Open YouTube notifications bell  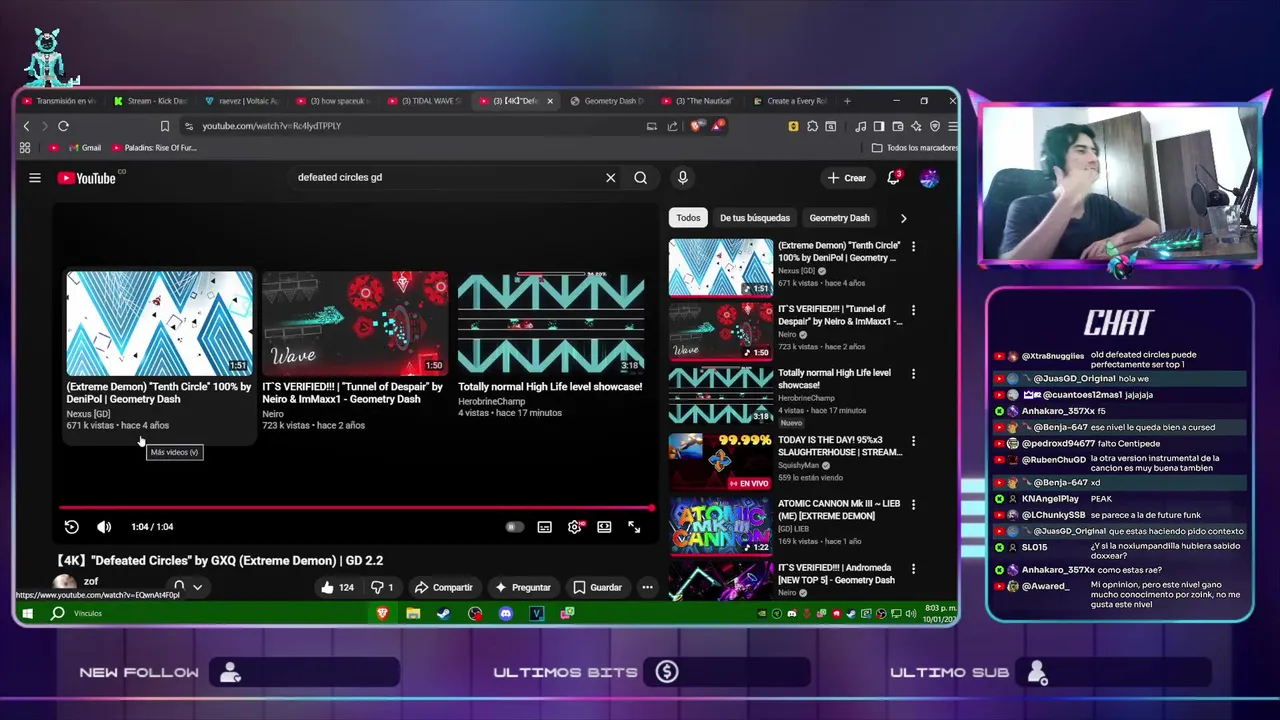tap(894, 178)
